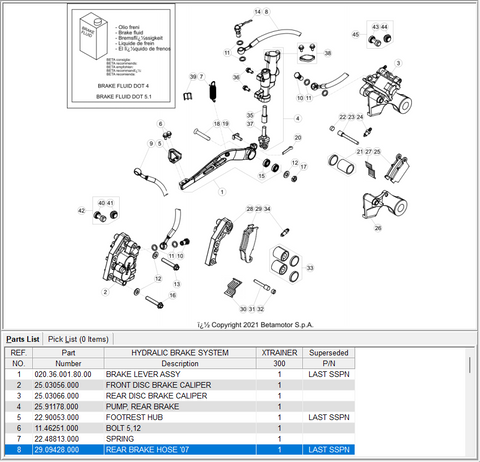Click the BRAKE FLUID DOT 4 text

coord(123,86)
